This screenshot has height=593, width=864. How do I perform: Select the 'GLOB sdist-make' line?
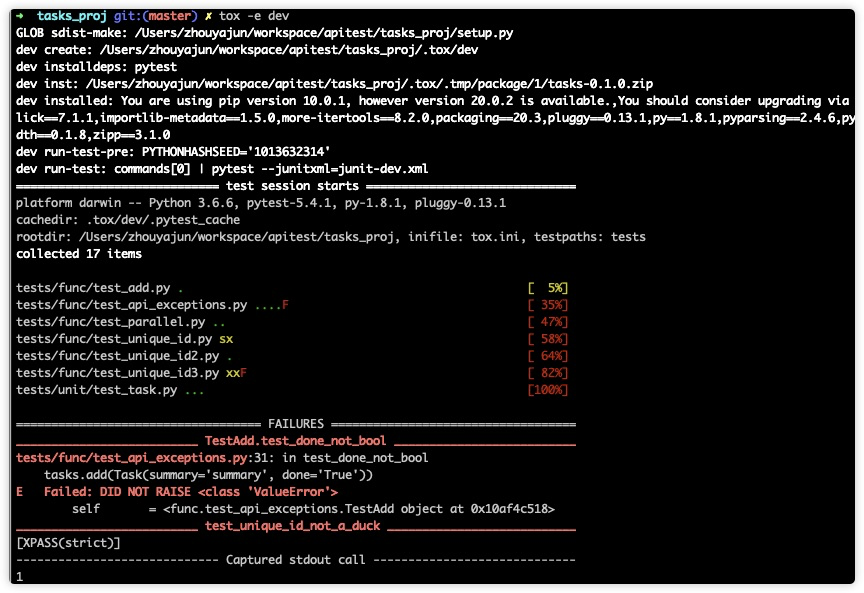[264, 33]
